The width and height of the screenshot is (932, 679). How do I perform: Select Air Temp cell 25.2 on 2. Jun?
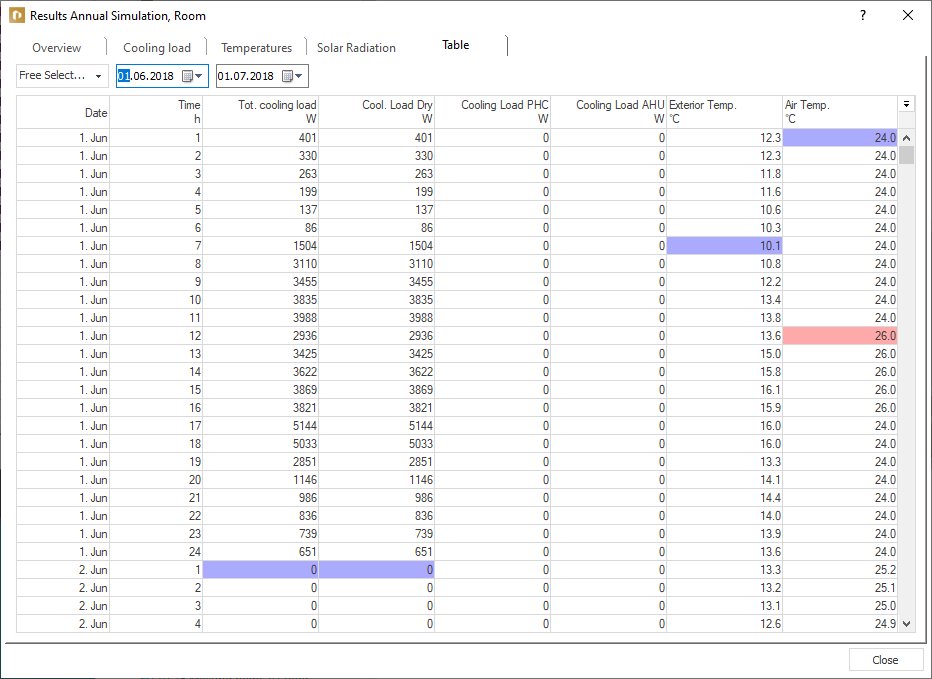[840, 570]
